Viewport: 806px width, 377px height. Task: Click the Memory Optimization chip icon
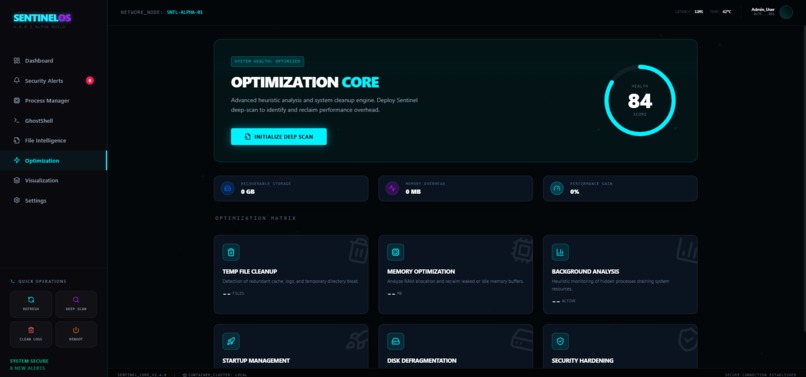coord(396,252)
